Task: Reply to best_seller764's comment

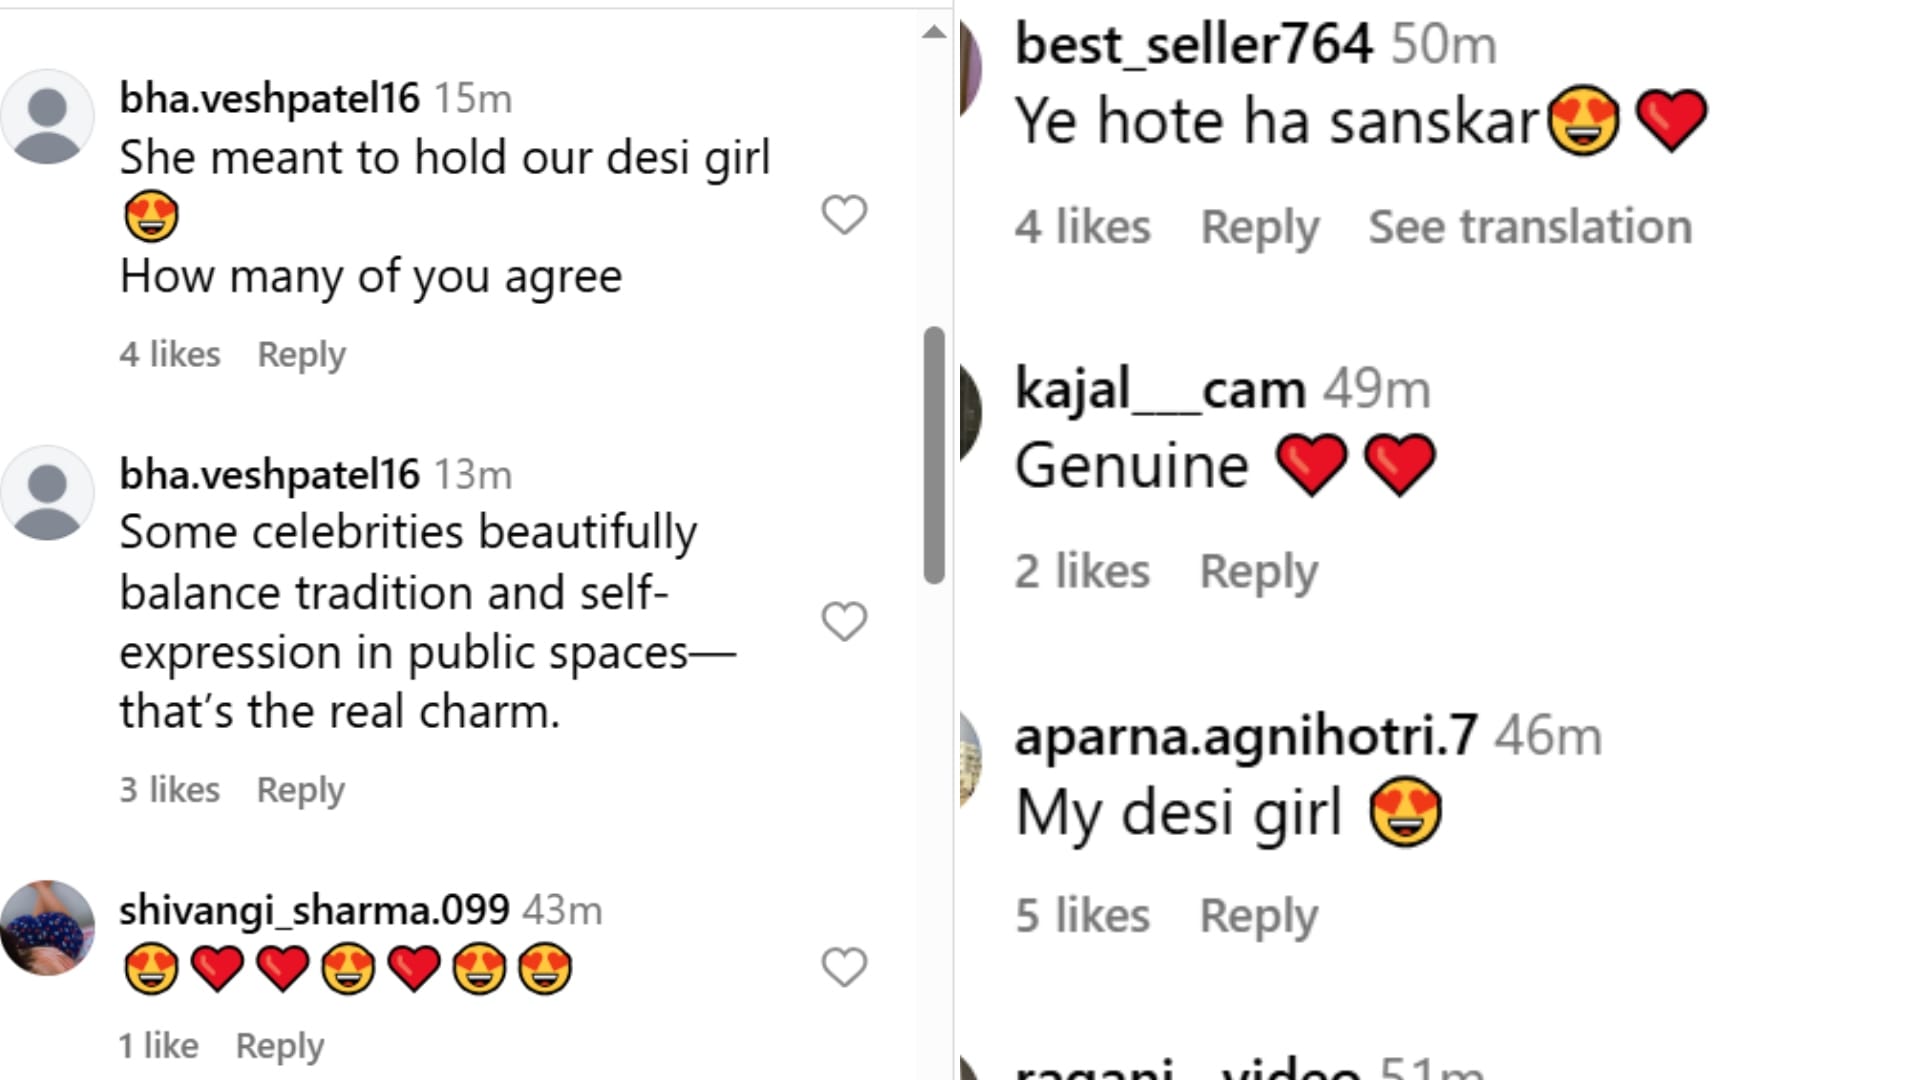Action: pos(1259,227)
